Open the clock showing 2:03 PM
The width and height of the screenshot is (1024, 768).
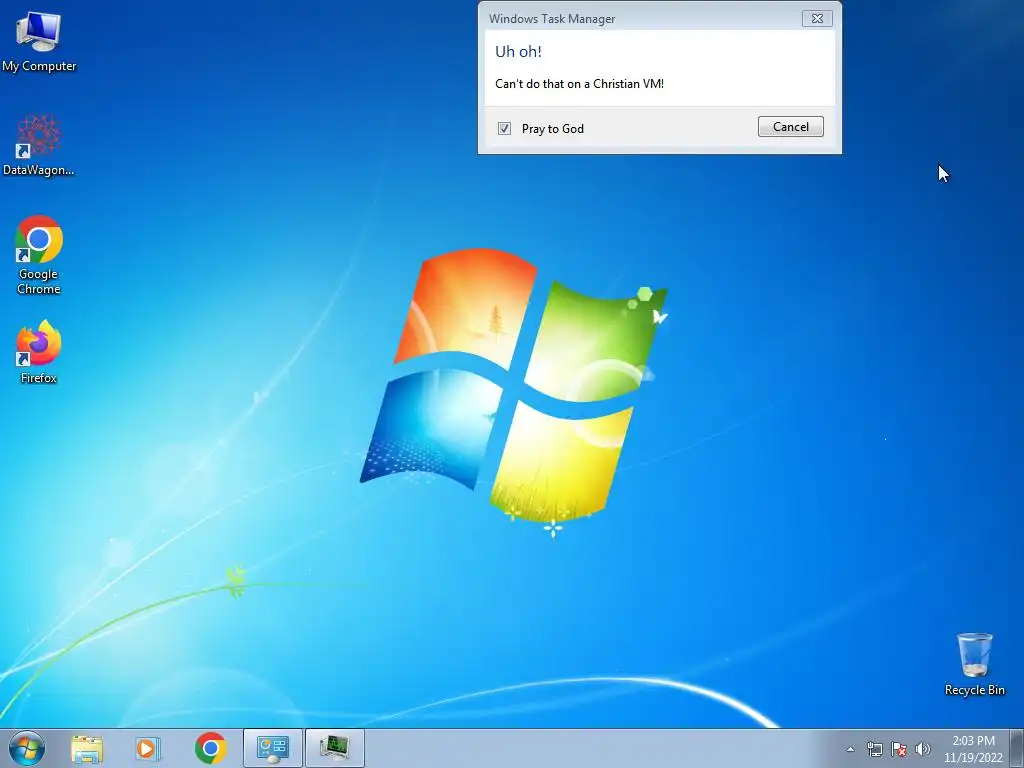click(973, 749)
